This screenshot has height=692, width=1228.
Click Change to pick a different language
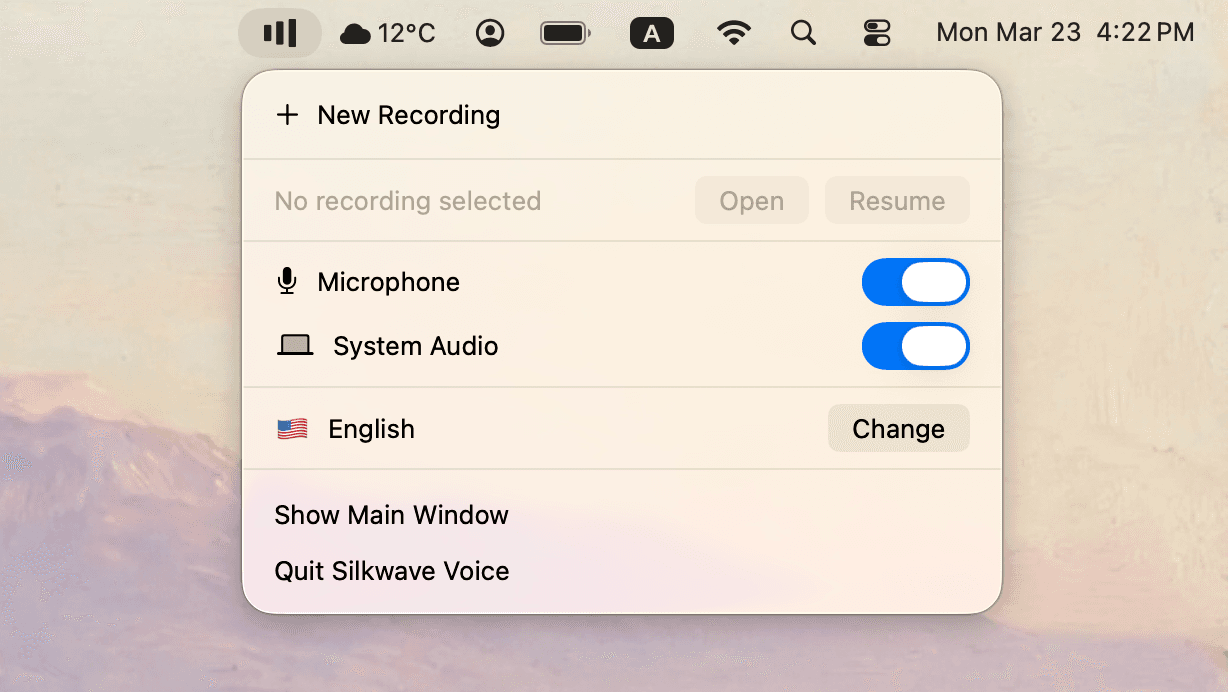point(897,428)
